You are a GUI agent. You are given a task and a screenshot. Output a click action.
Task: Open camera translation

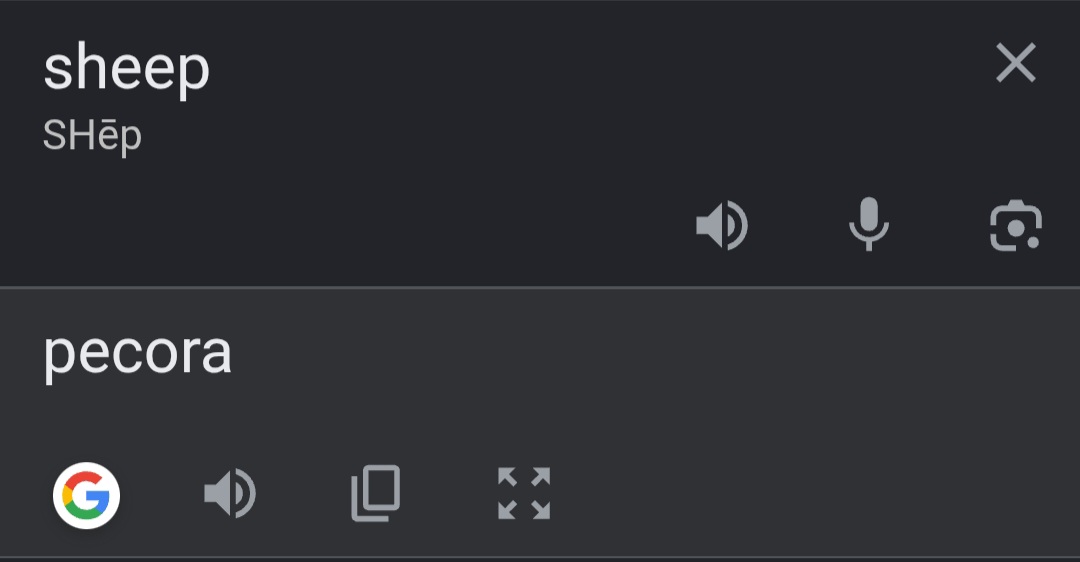point(1016,225)
